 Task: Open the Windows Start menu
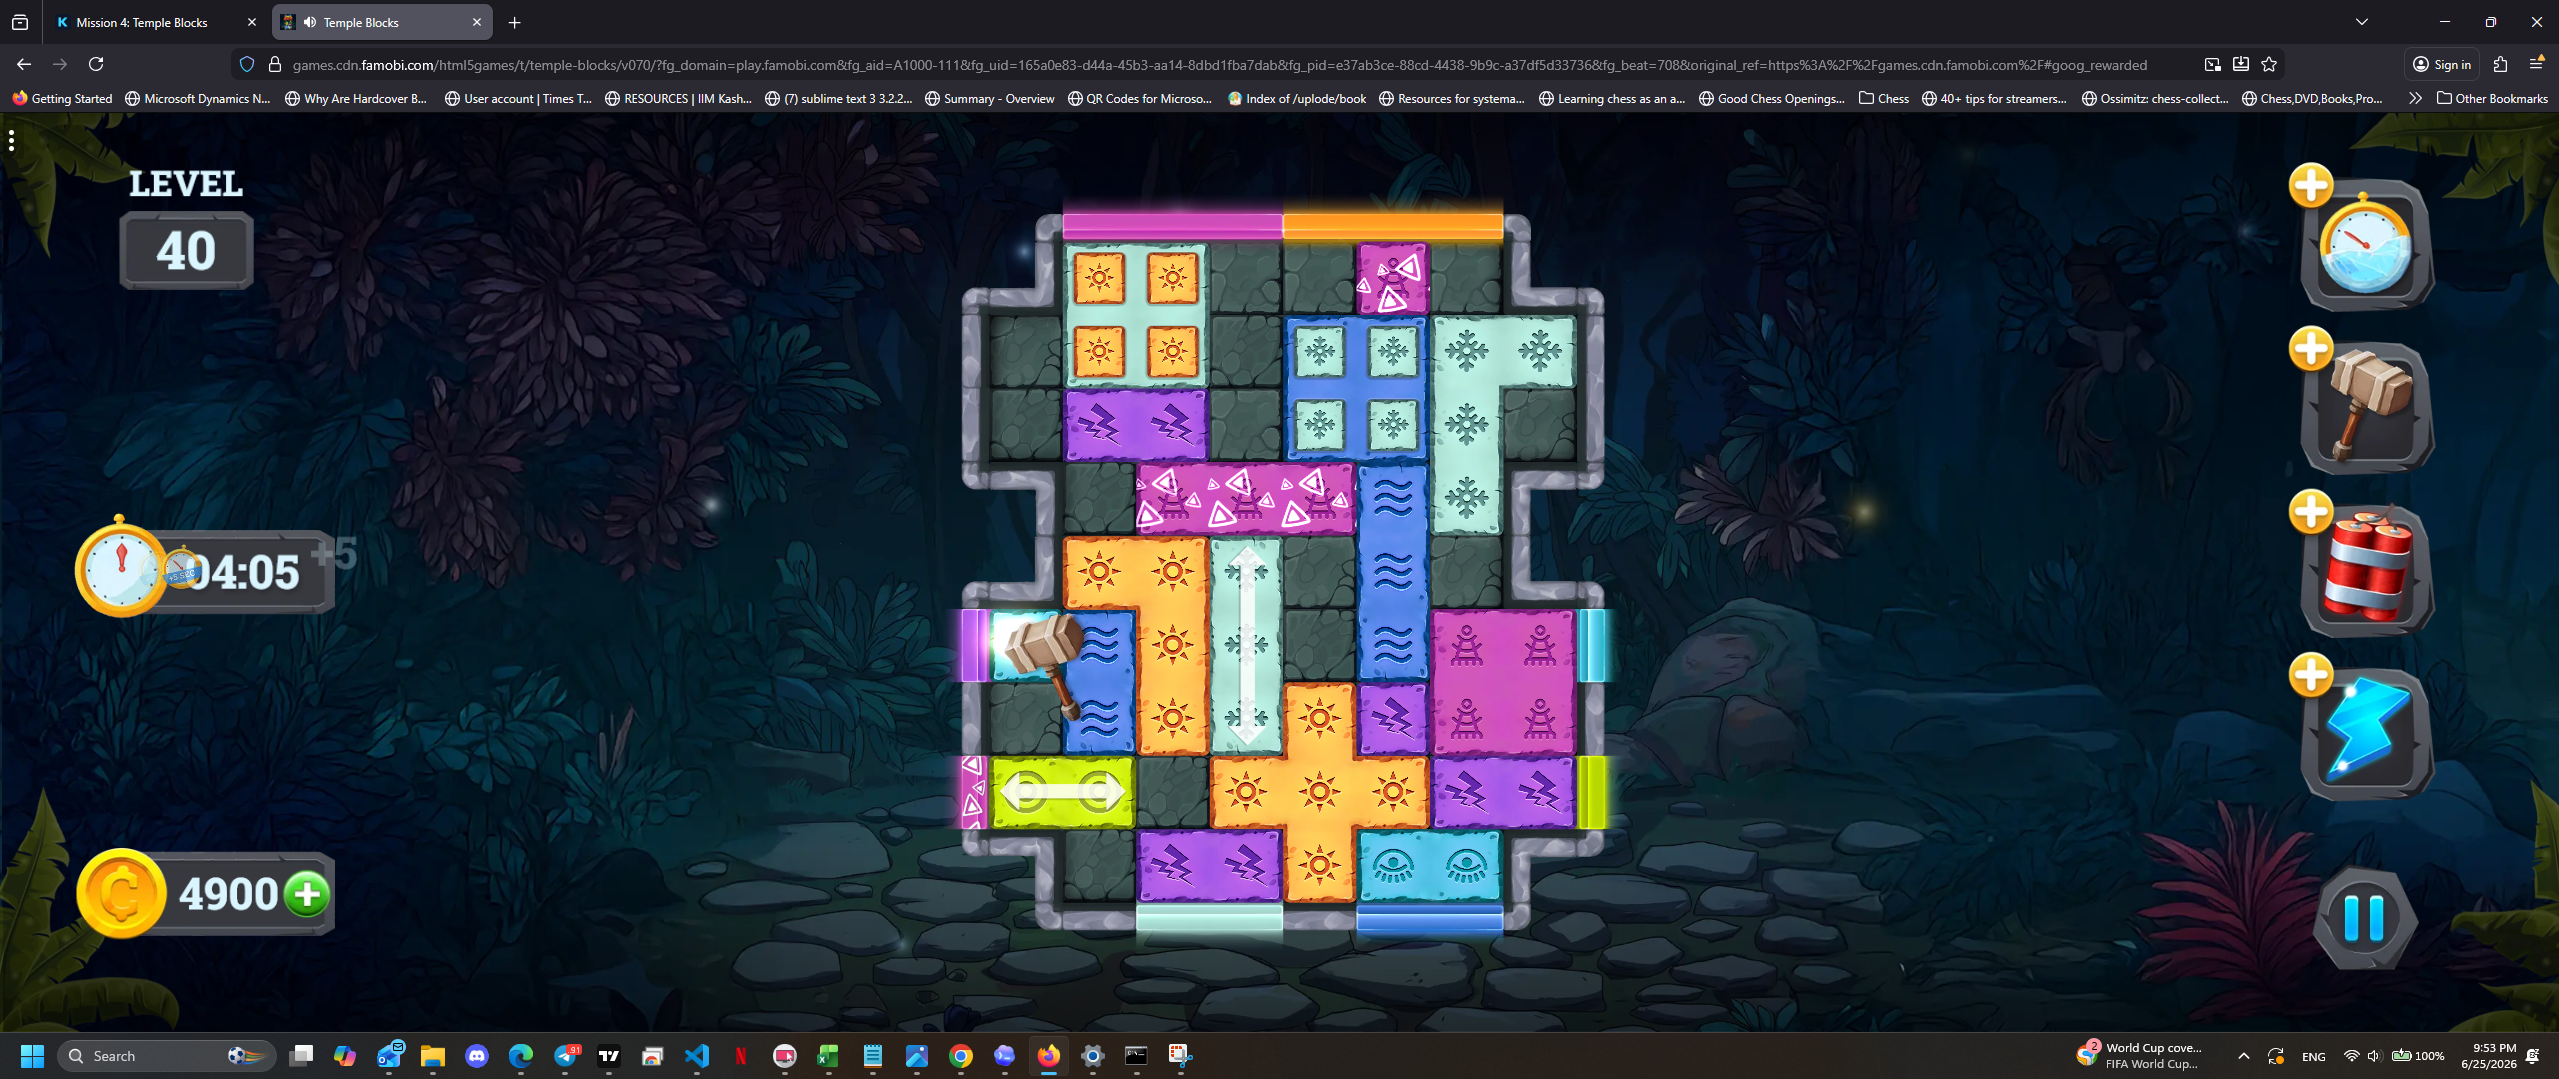(x=32, y=1055)
